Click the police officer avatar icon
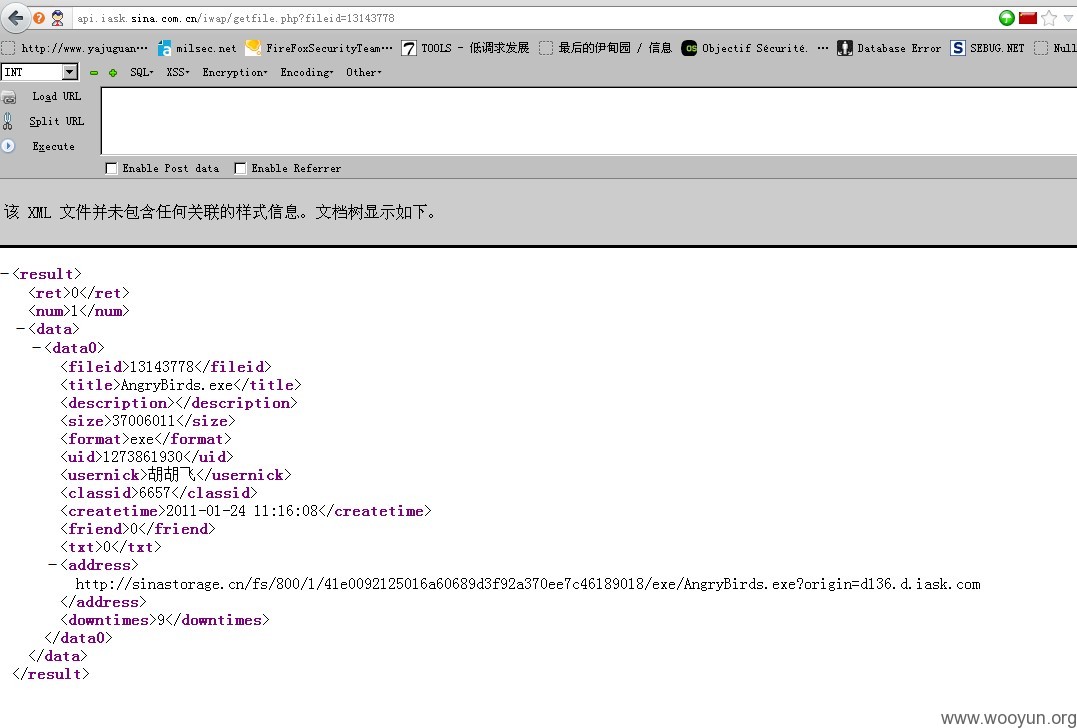This screenshot has height=728, width=1077. click(x=58, y=19)
